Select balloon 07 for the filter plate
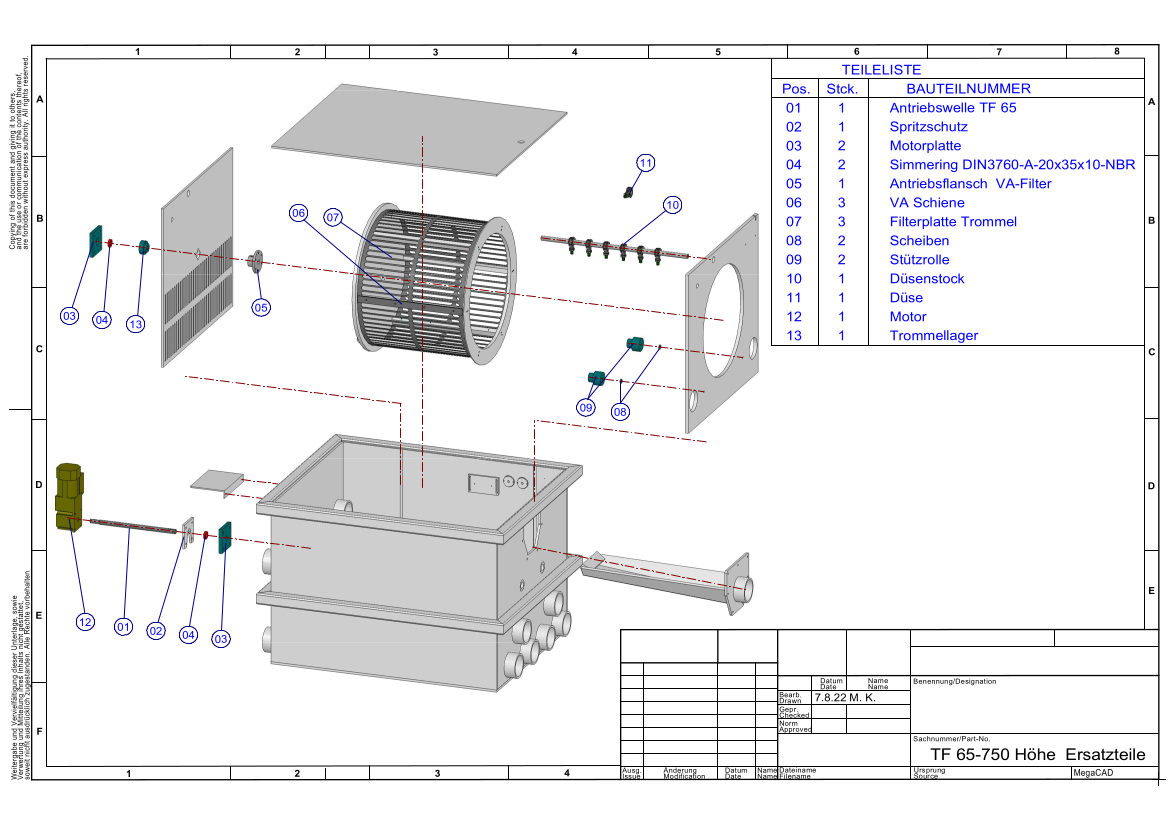The image size is (1169, 826). point(333,216)
